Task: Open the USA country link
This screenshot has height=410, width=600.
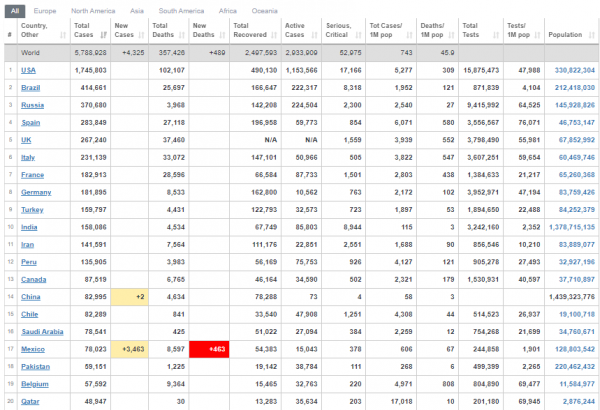Action: coord(28,70)
